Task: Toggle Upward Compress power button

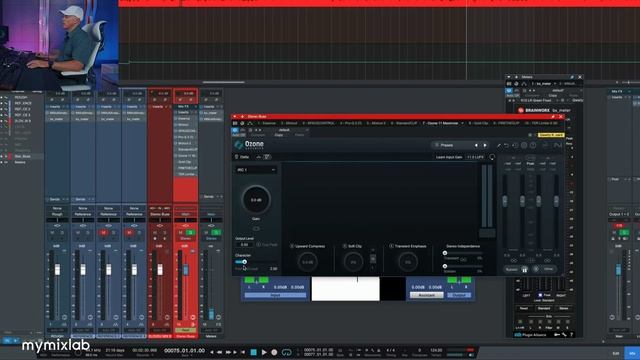Action: [292, 246]
